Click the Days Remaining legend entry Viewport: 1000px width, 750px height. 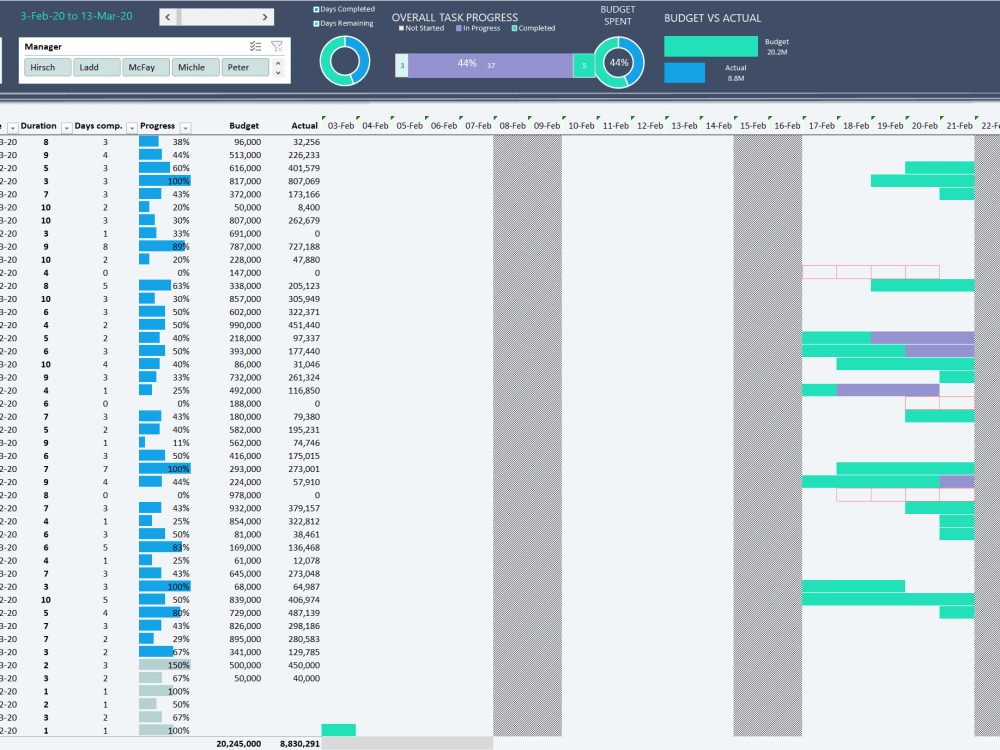click(x=343, y=24)
